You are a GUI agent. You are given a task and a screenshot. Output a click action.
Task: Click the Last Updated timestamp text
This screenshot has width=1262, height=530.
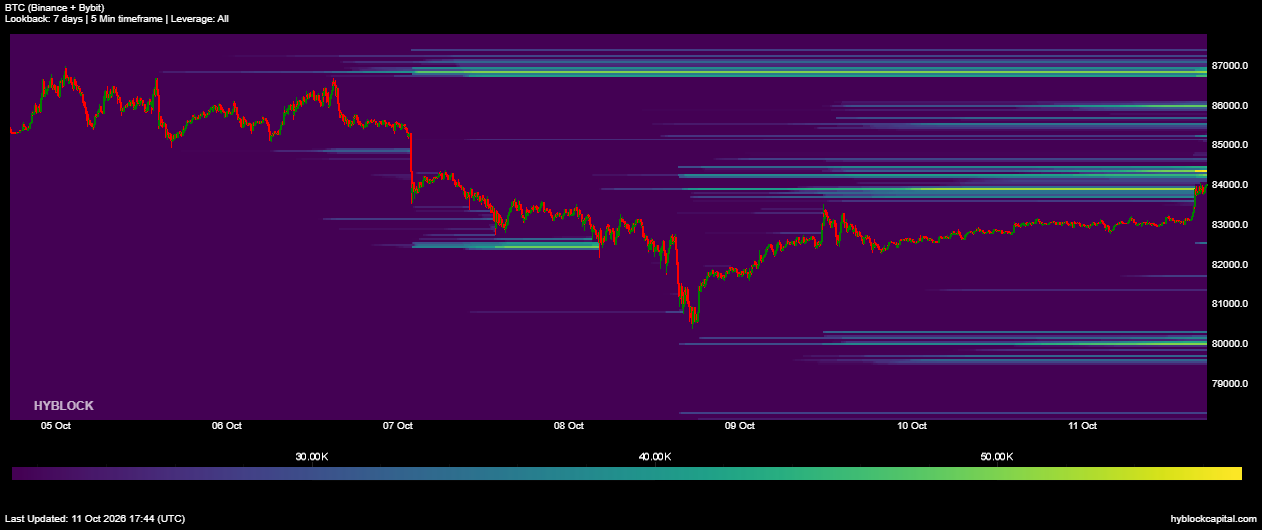coord(95,519)
